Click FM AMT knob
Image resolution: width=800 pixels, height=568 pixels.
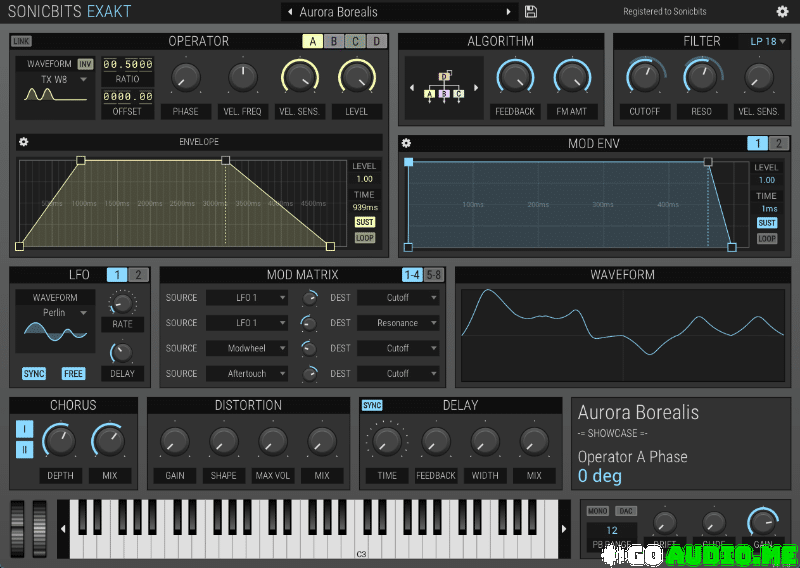[572, 78]
